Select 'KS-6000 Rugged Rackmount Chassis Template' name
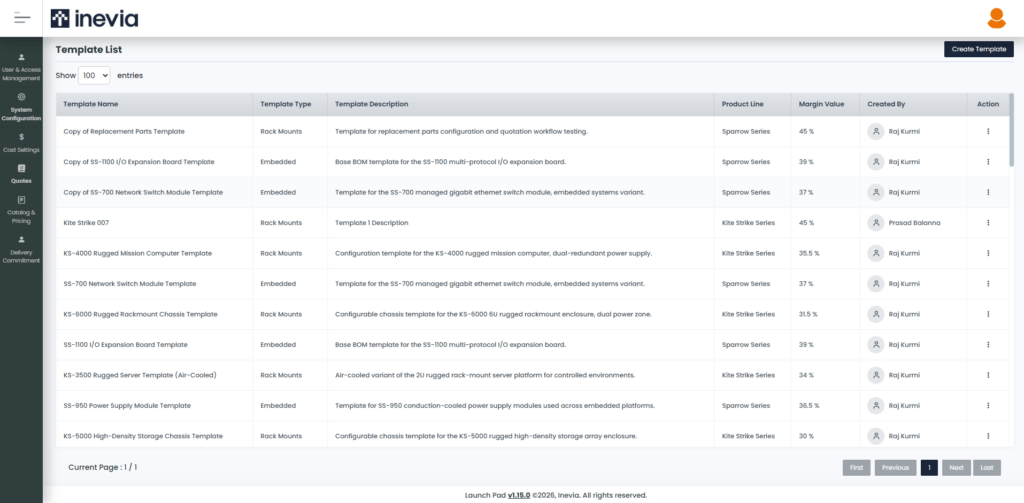 [140, 314]
